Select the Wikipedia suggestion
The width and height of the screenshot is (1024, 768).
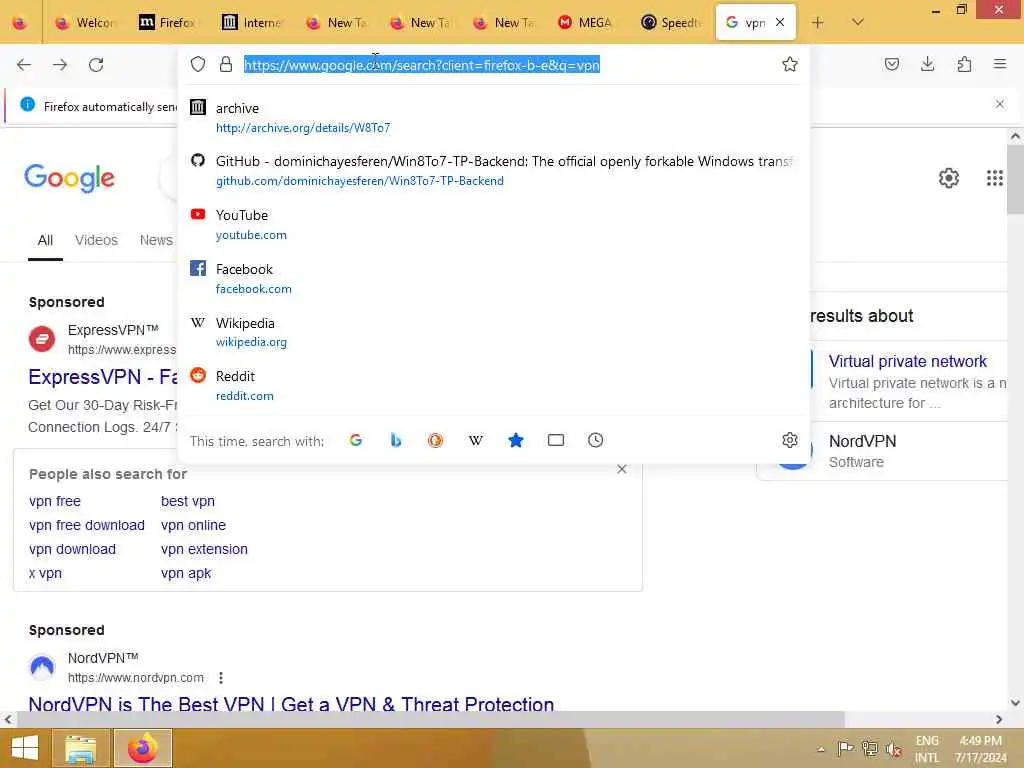coord(493,332)
